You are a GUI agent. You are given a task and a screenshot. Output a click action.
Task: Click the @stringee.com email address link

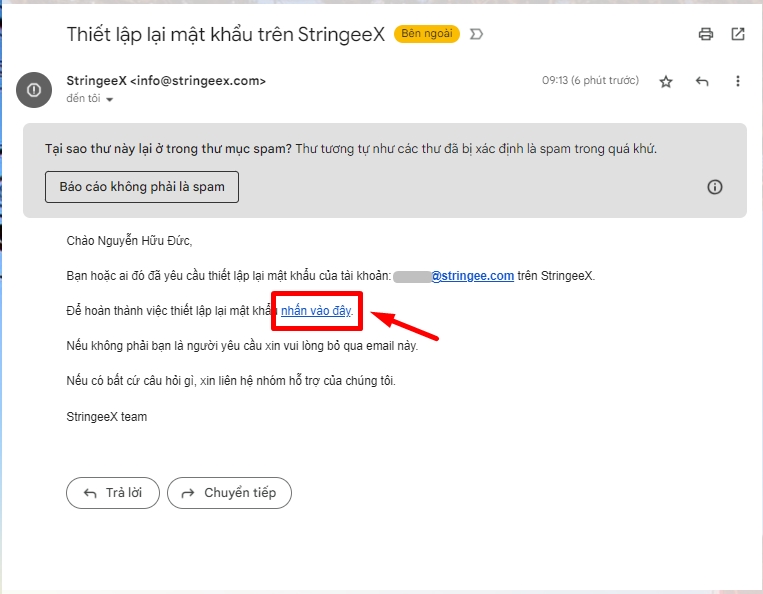click(472, 276)
